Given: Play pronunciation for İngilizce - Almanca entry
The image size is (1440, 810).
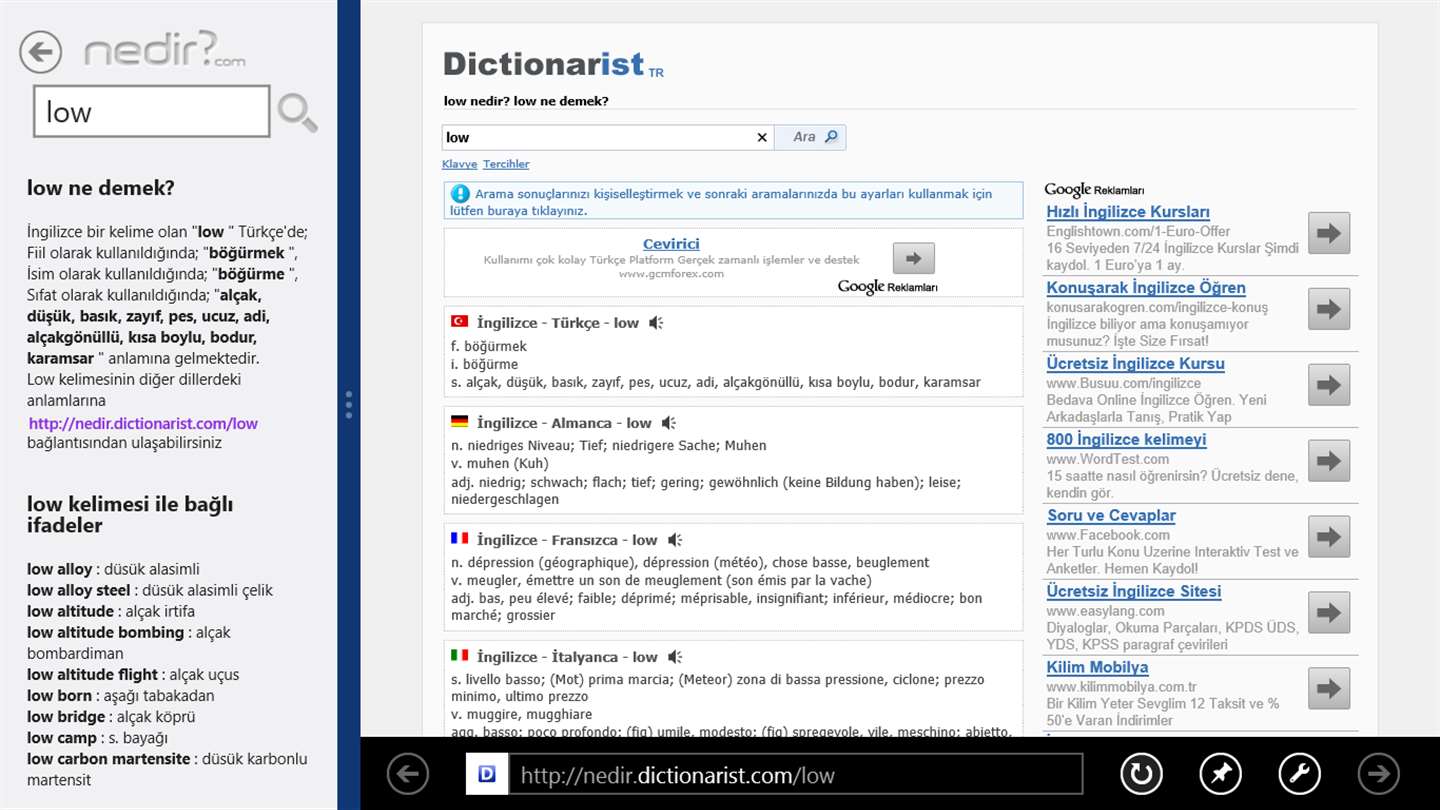Looking at the screenshot, I should click(x=669, y=423).
